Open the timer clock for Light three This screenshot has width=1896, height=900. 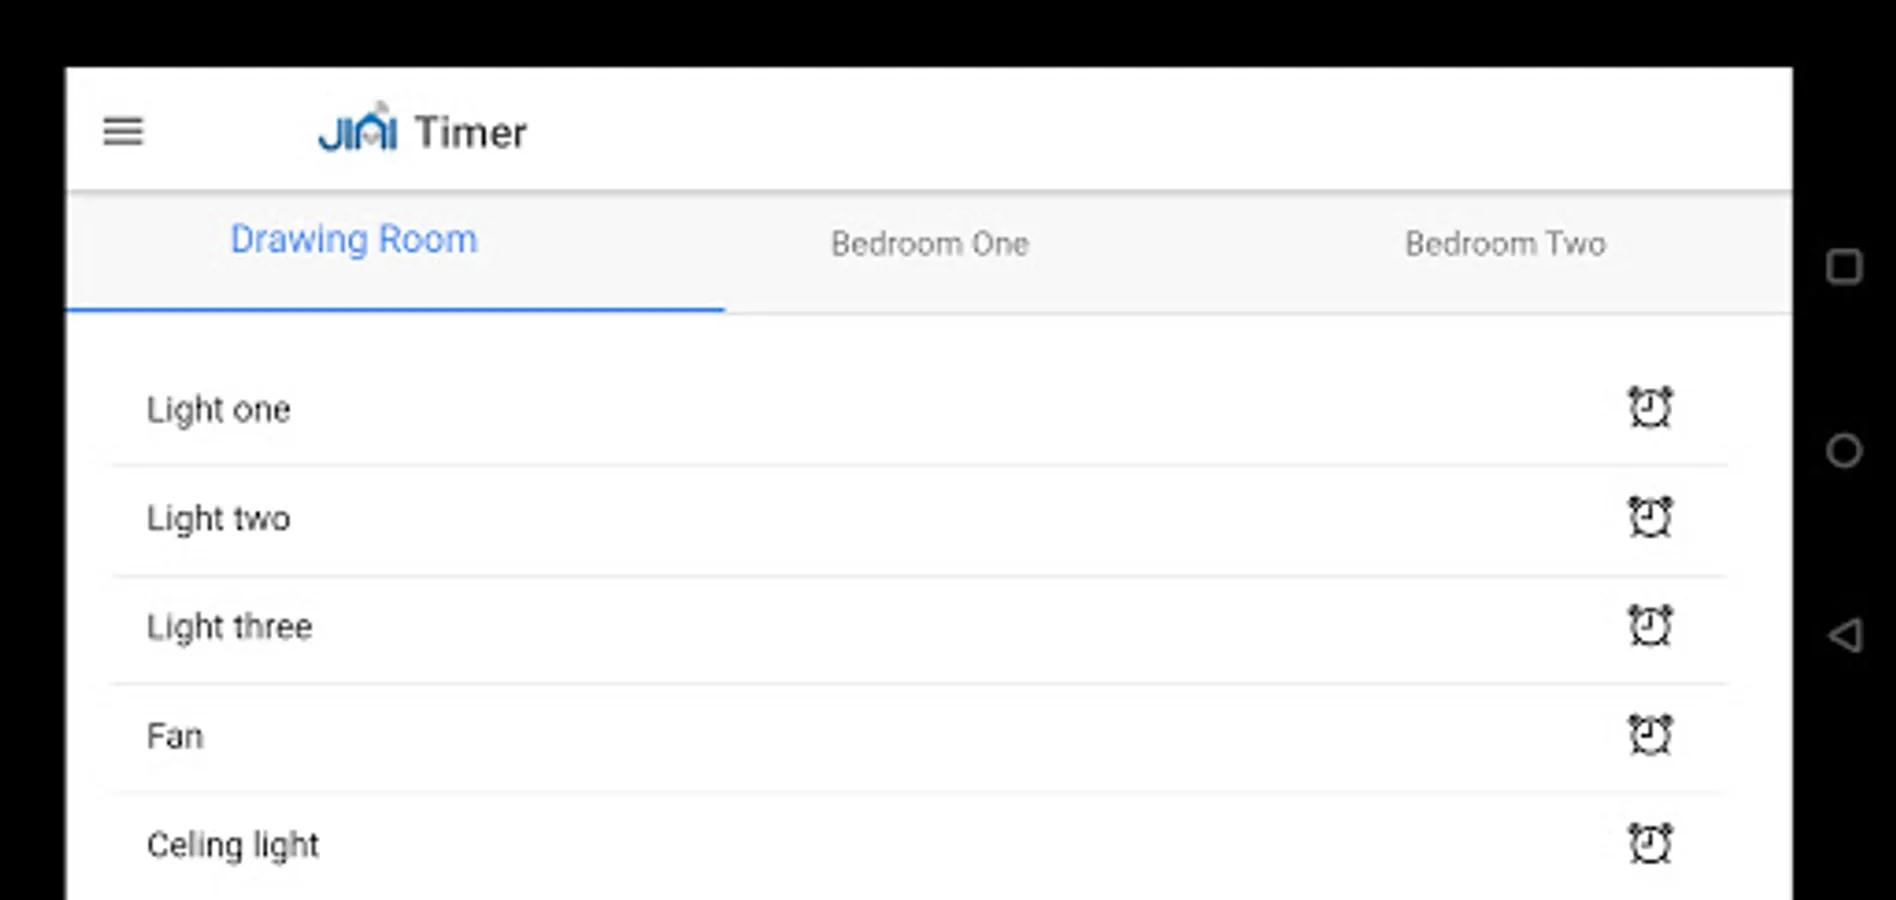click(x=1649, y=626)
